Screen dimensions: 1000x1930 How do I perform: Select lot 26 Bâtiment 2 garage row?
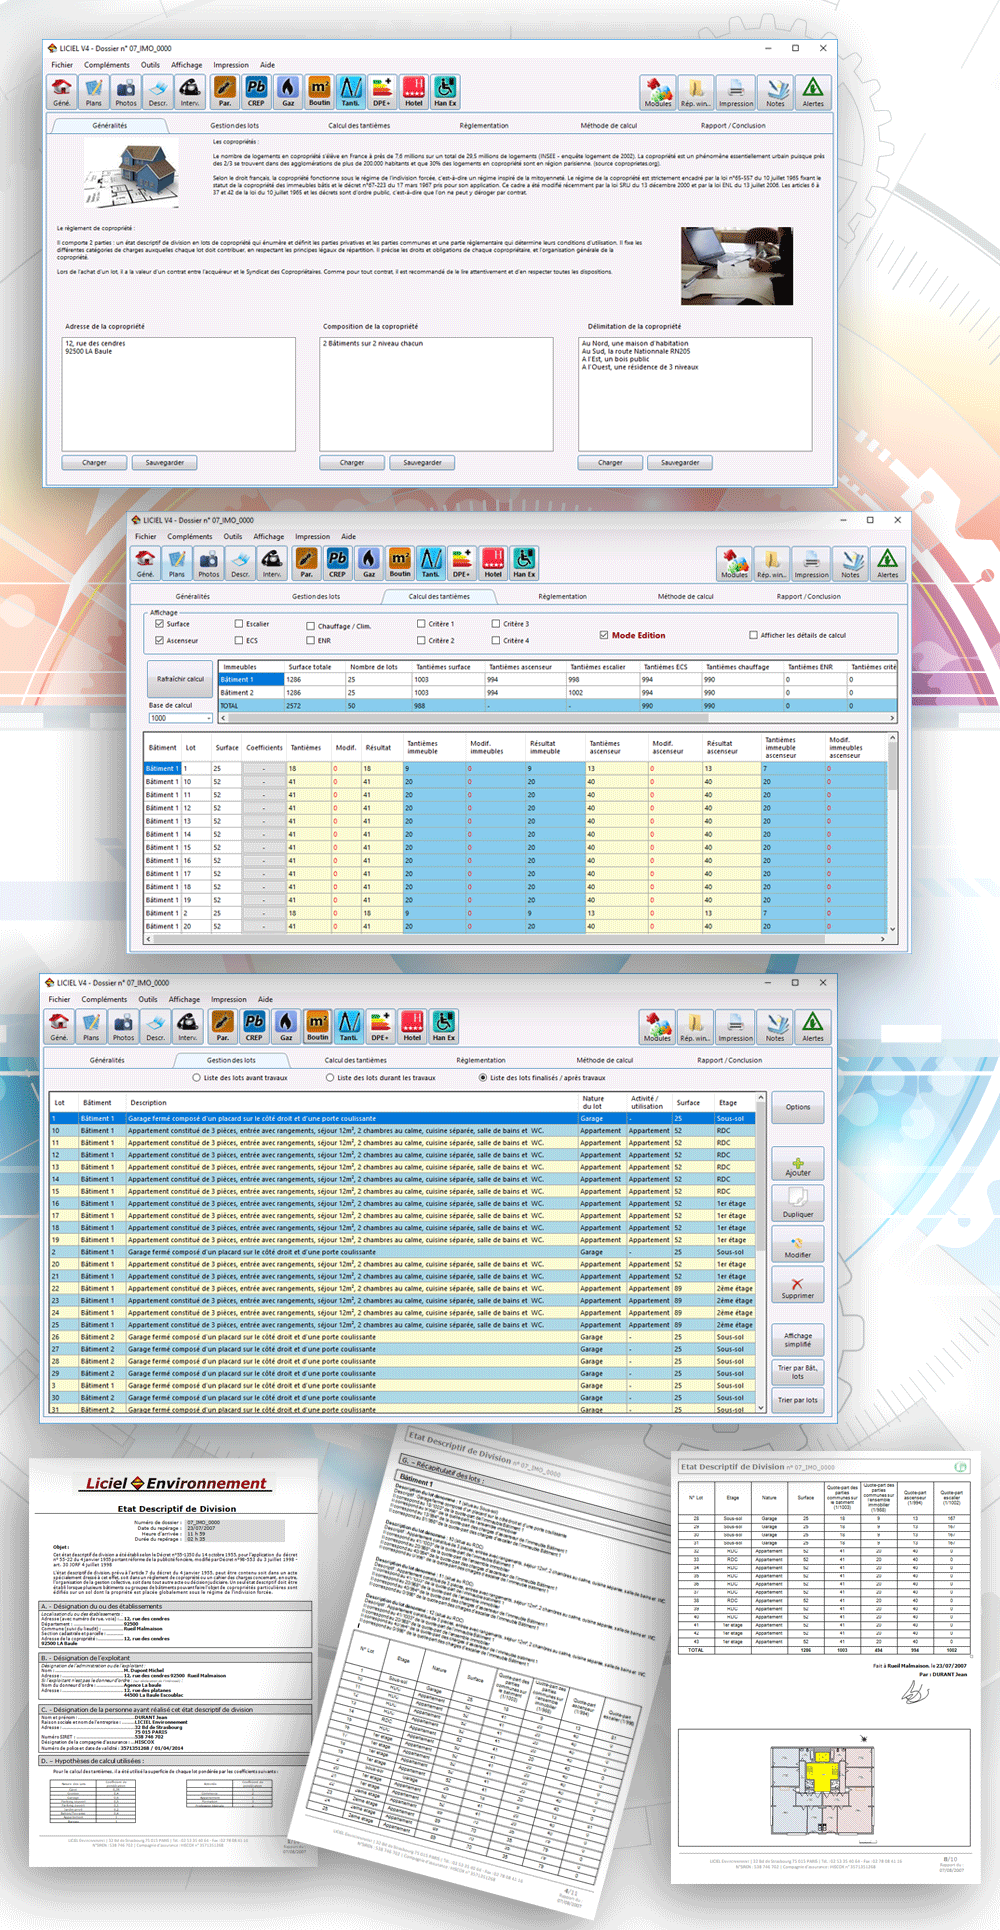(x=403, y=1337)
